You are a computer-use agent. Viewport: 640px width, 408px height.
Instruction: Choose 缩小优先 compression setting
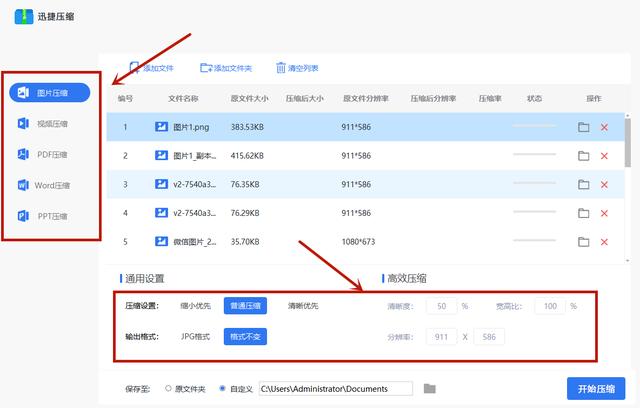[x=196, y=306]
